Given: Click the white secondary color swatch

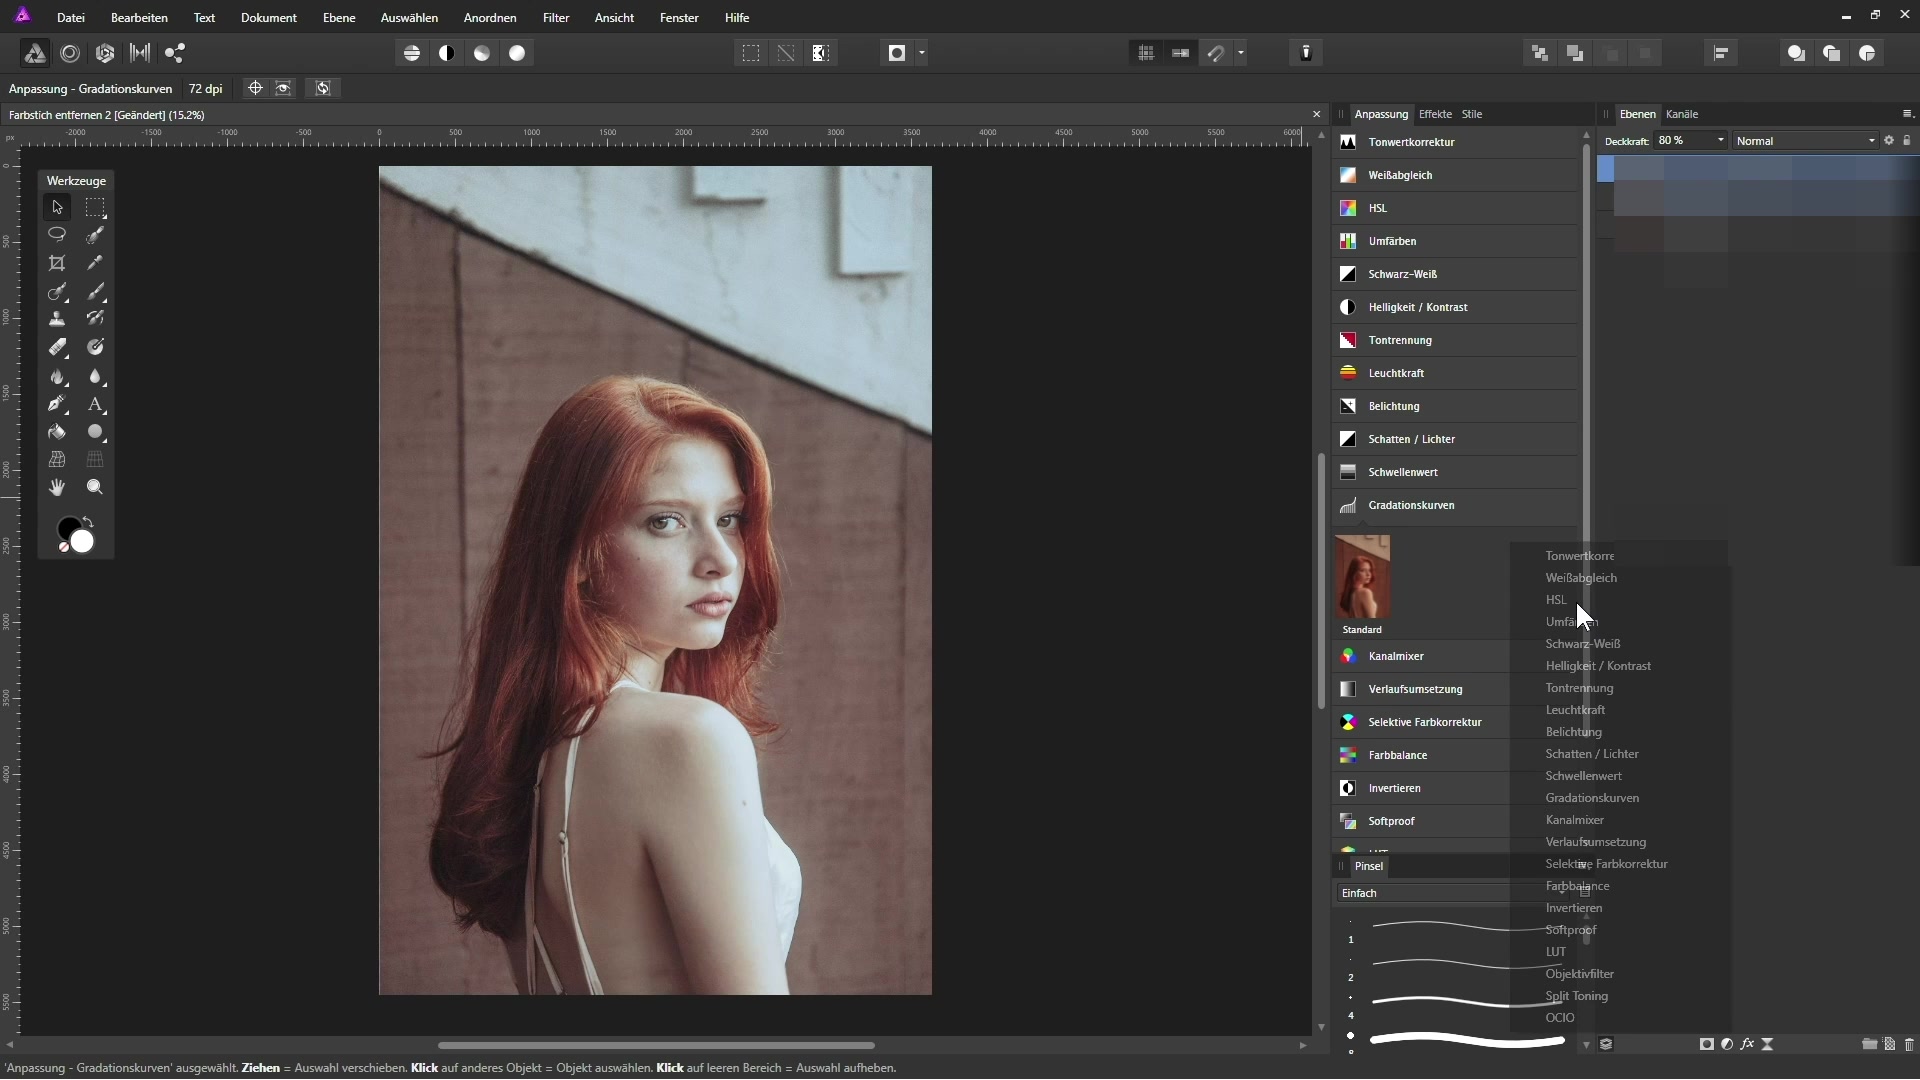Looking at the screenshot, I should pos(83,542).
